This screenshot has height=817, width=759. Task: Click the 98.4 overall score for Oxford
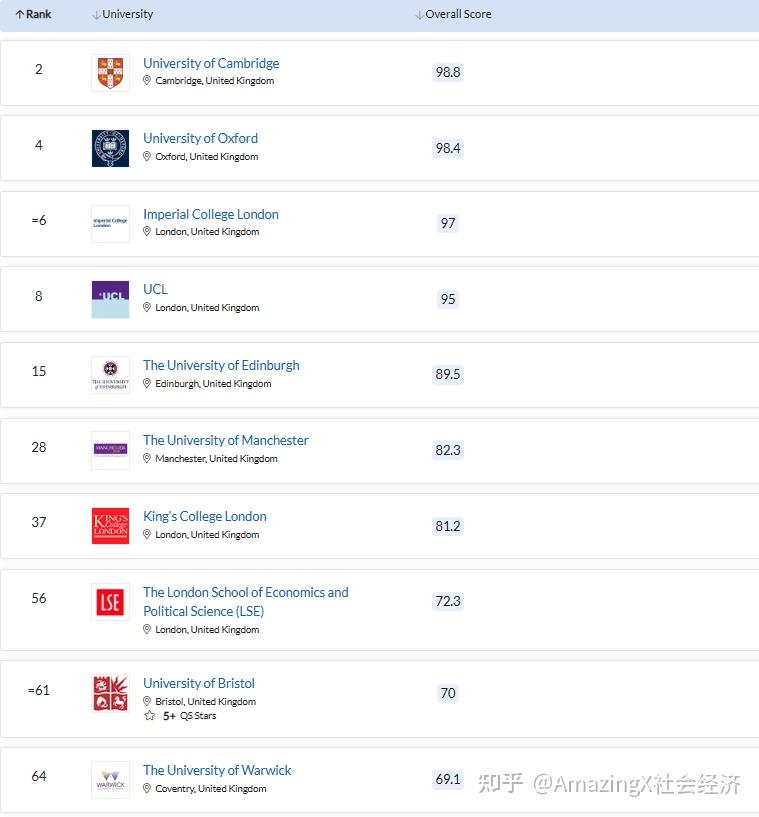448,148
